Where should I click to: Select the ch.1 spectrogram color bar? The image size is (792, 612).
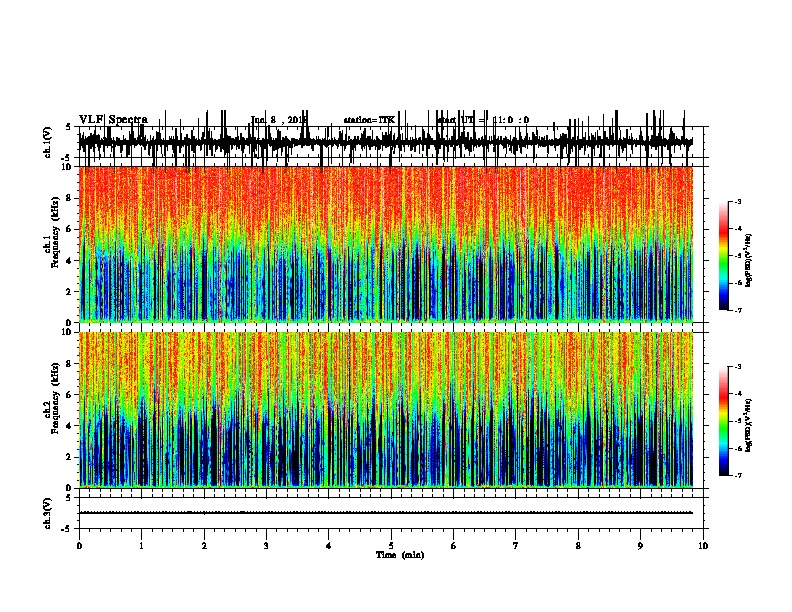(x=724, y=256)
